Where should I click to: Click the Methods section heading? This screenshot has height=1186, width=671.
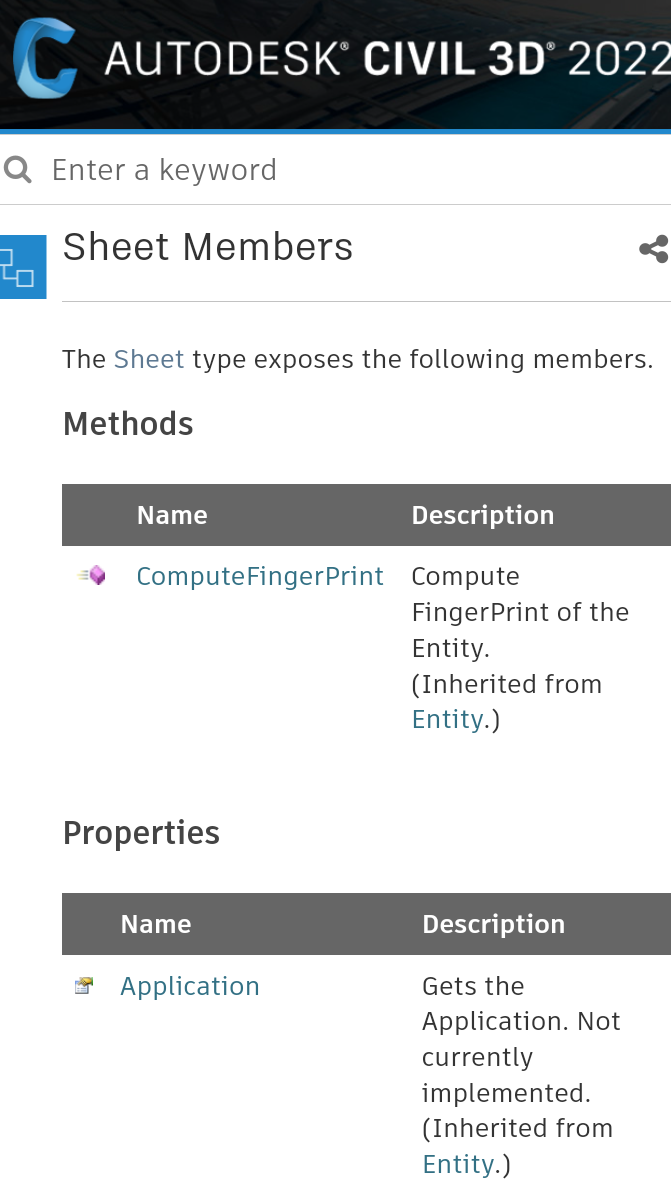point(128,424)
